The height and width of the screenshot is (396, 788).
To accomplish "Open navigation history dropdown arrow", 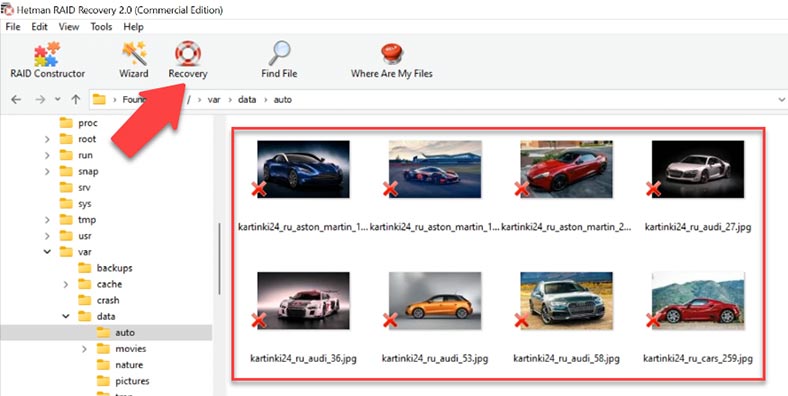I will 58,100.
